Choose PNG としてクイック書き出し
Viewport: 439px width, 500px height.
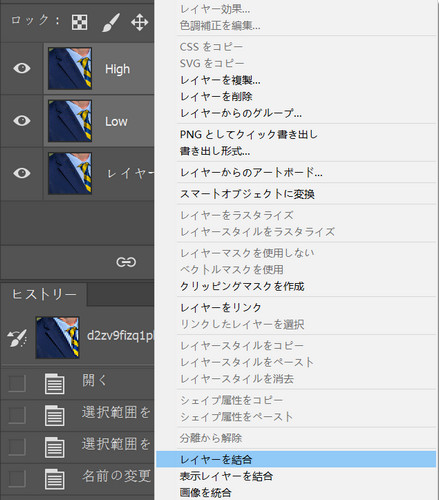tap(249, 134)
